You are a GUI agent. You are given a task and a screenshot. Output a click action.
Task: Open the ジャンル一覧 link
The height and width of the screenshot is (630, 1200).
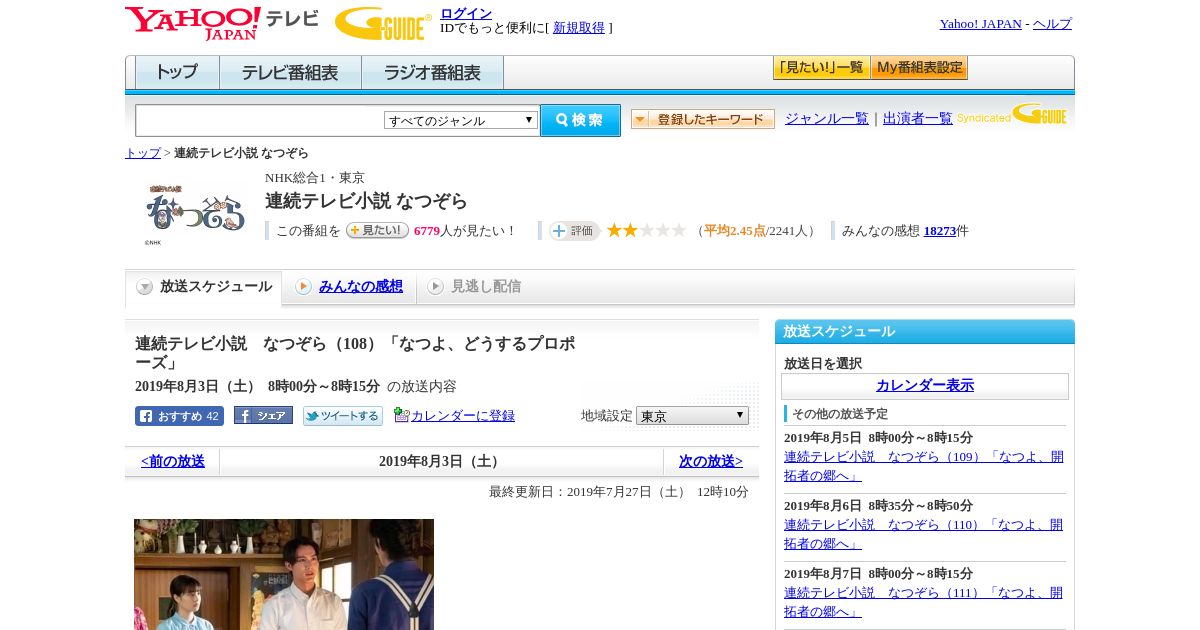tap(827, 119)
